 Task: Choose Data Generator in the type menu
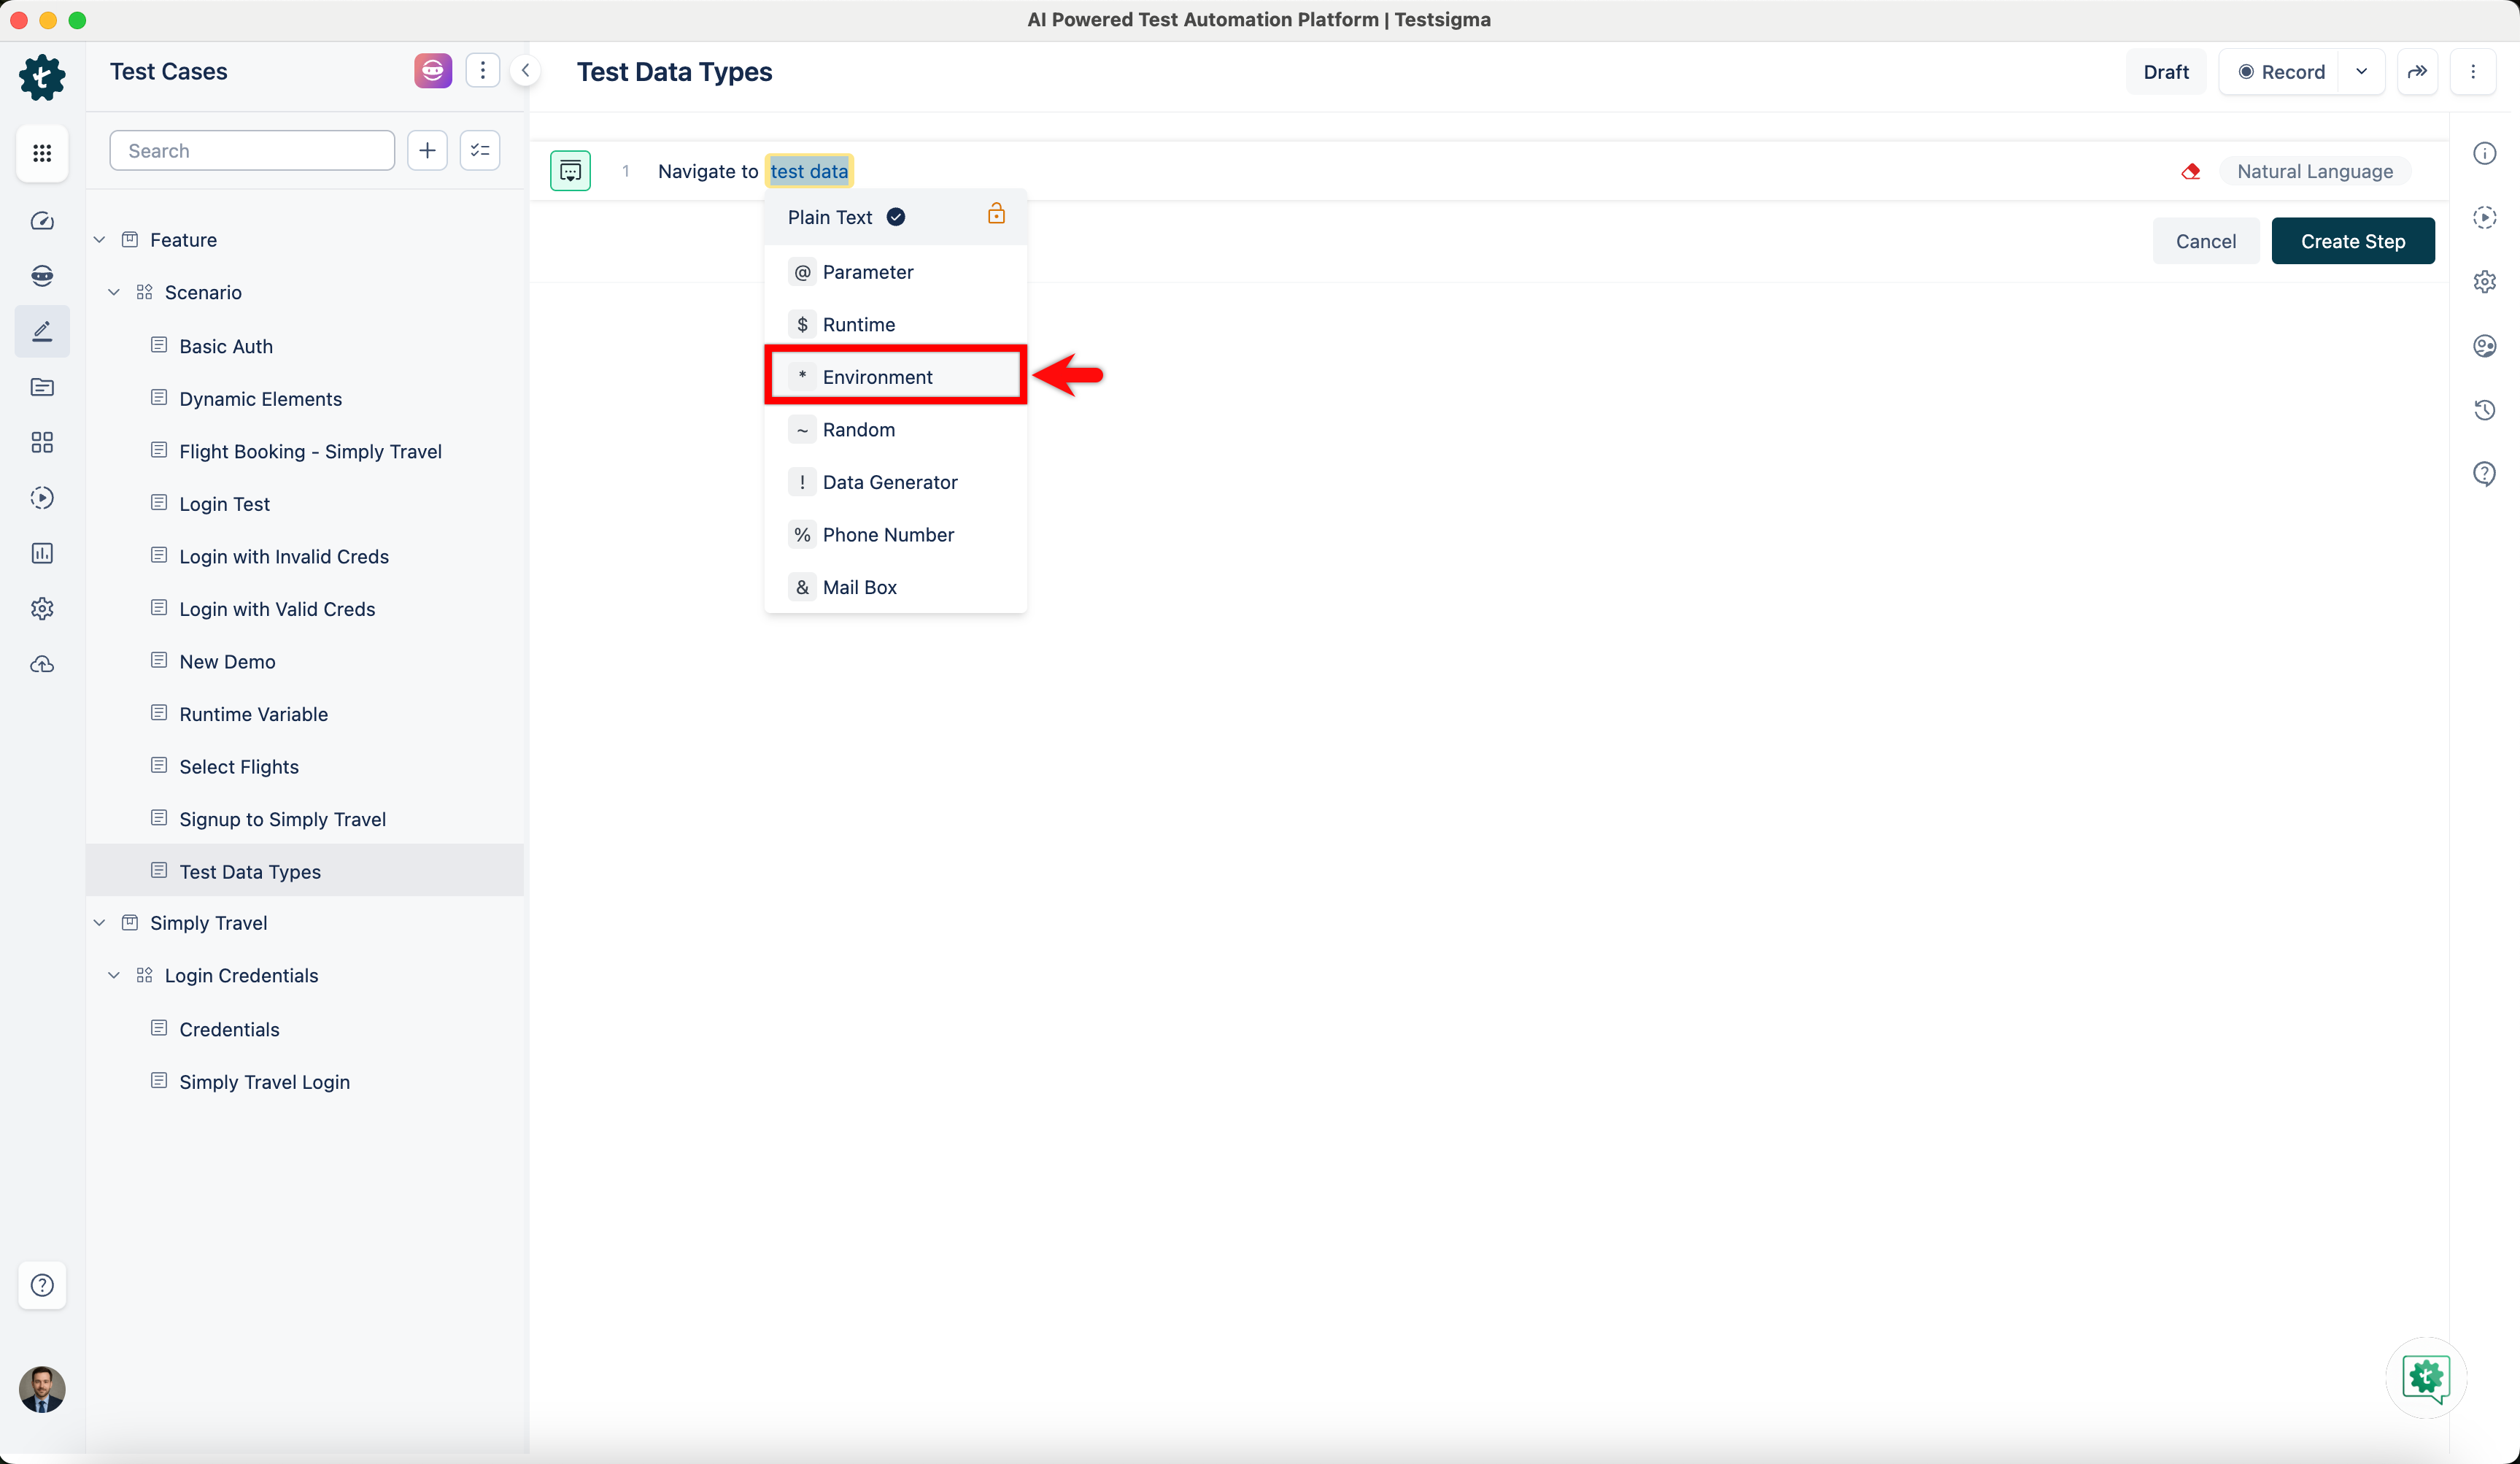(x=889, y=482)
